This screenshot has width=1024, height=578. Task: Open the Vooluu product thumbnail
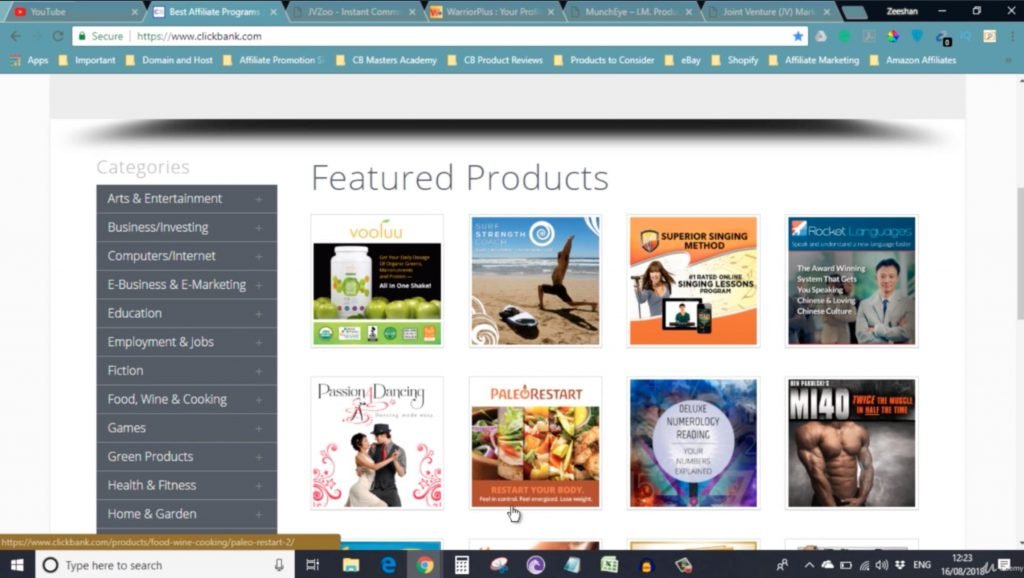377,281
